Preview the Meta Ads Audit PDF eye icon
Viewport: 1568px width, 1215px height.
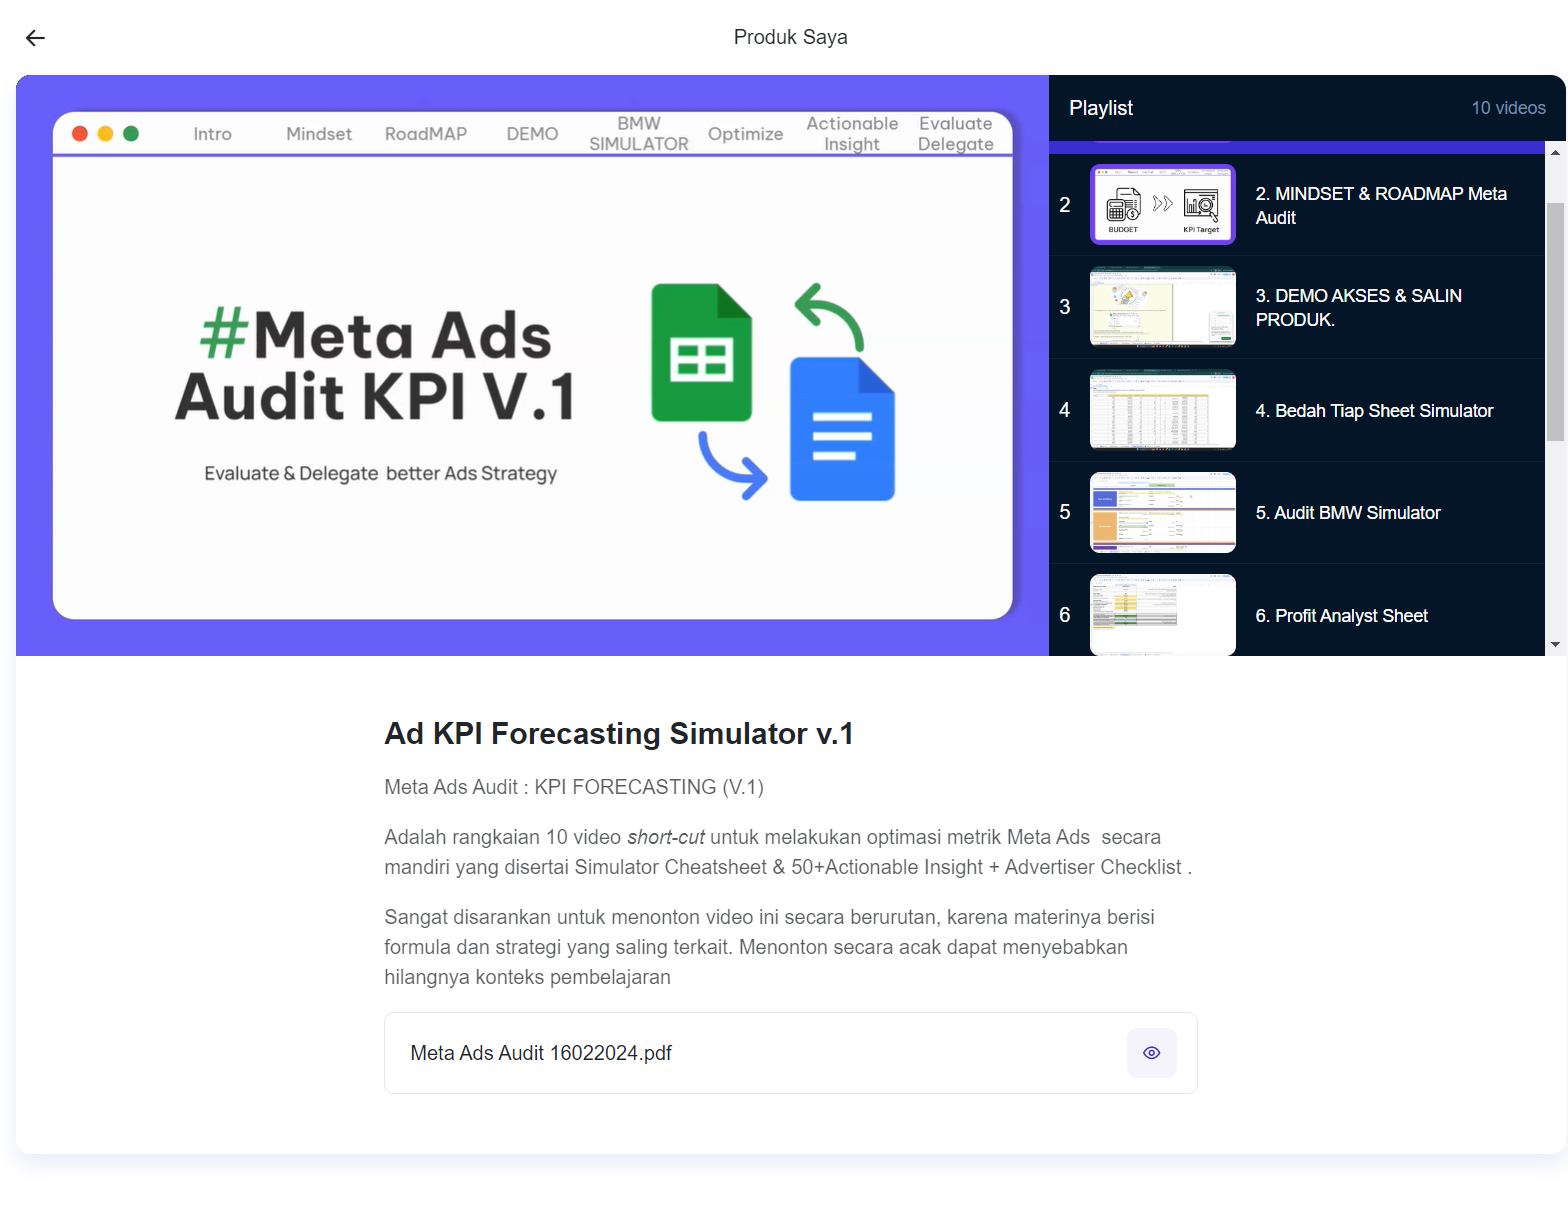[x=1151, y=1053]
